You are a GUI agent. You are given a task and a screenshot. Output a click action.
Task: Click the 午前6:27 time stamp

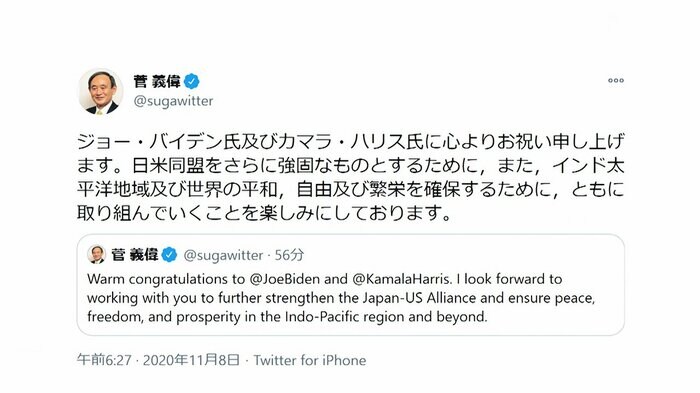104,360
